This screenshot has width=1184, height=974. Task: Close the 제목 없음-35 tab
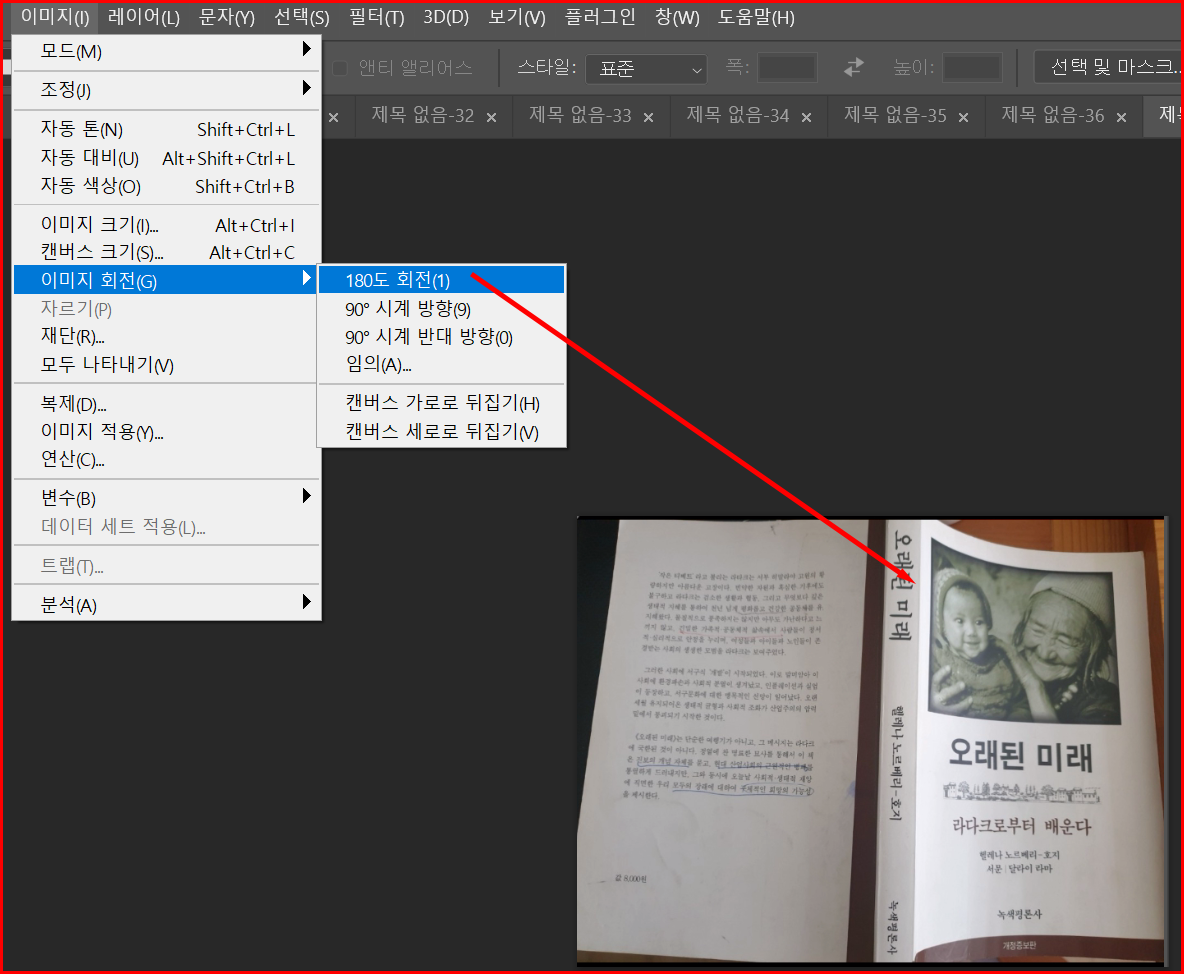[964, 117]
